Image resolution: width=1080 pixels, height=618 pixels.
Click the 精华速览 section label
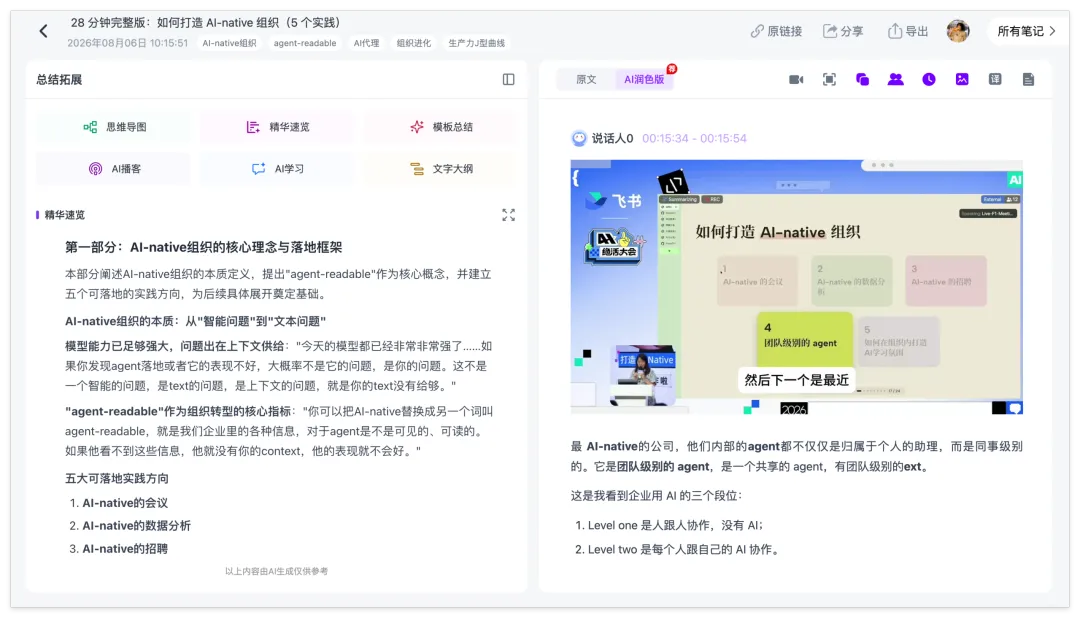pos(65,215)
